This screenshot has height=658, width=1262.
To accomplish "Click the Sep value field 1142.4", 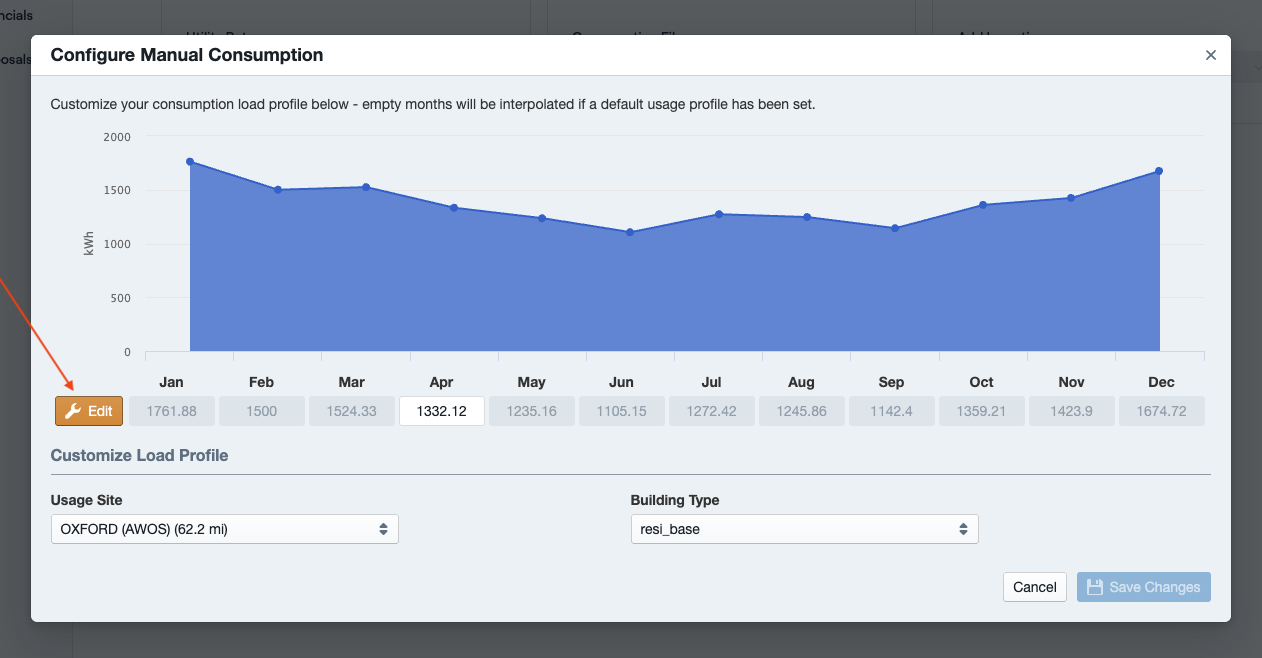I will [892, 411].
